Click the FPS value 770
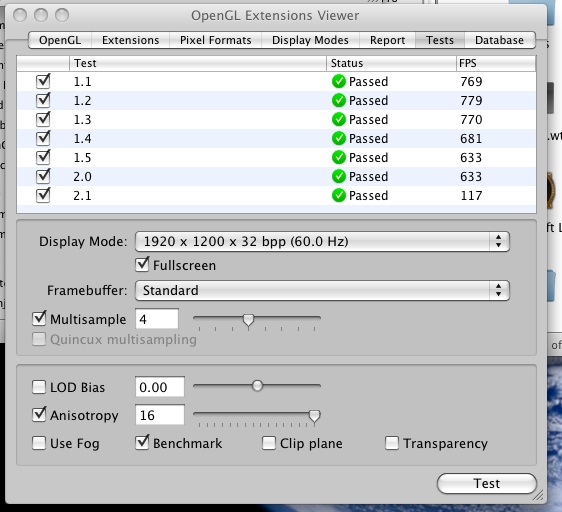 click(x=471, y=120)
